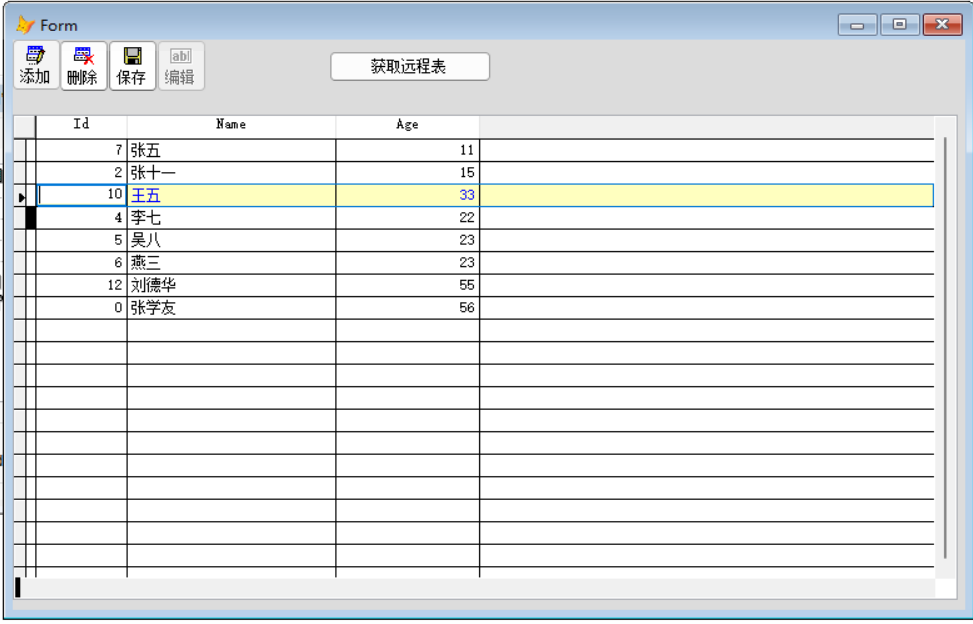The width and height of the screenshot is (973, 624).
Task: Click the black delete mark of 李七 row
Action: pyautogui.click(x=30, y=218)
